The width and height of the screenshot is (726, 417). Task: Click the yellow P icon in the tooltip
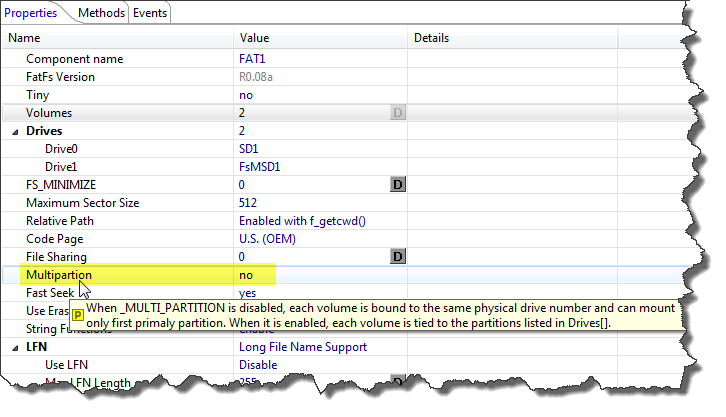[x=78, y=314]
